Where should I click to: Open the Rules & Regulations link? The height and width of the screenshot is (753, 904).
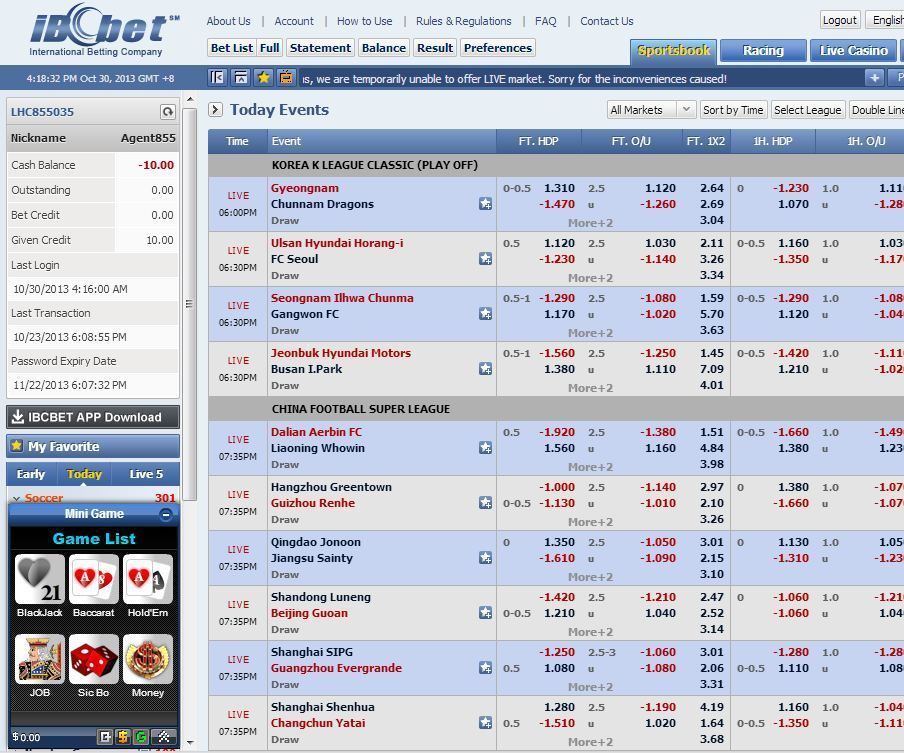pos(464,21)
